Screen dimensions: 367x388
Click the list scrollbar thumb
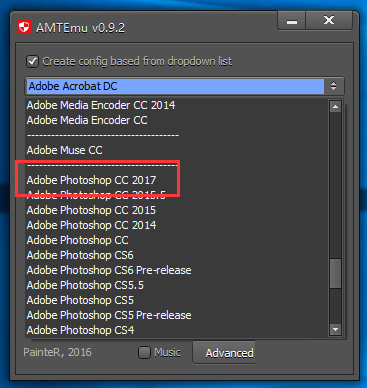pos(335,273)
